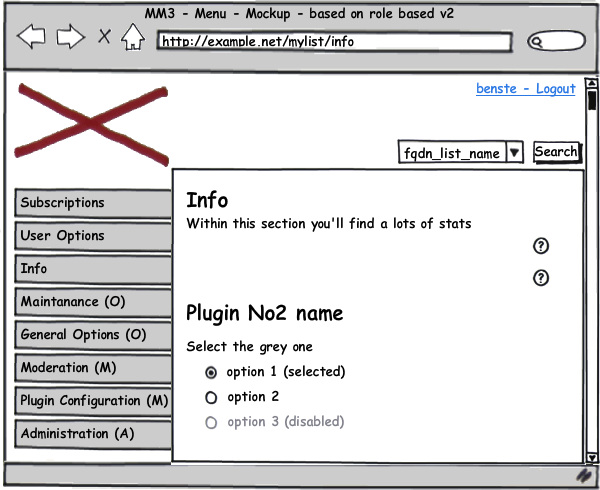Viewport: 600px width, 490px height.
Task: Select Plugin Configuration (M) menu item
Action: pos(93,401)
